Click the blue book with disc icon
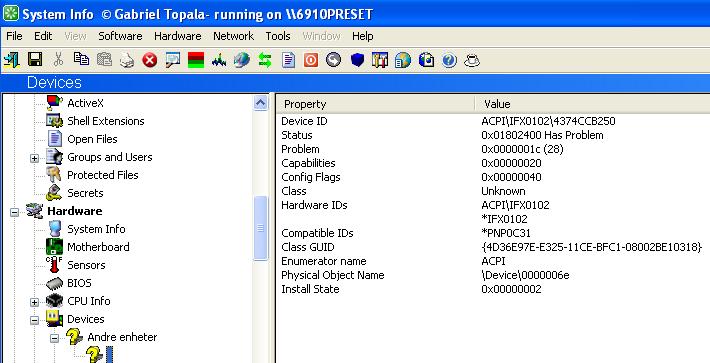710x363 pixels. (x=426, y=60)
